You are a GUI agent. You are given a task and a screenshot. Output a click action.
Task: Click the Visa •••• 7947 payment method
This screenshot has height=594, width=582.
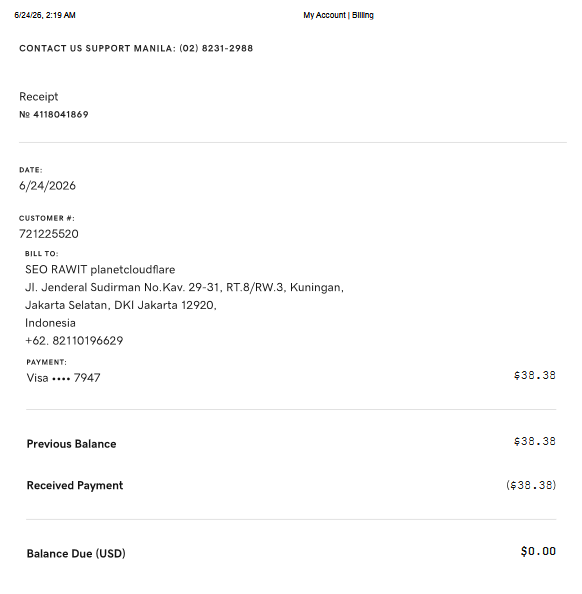(63, 378)
